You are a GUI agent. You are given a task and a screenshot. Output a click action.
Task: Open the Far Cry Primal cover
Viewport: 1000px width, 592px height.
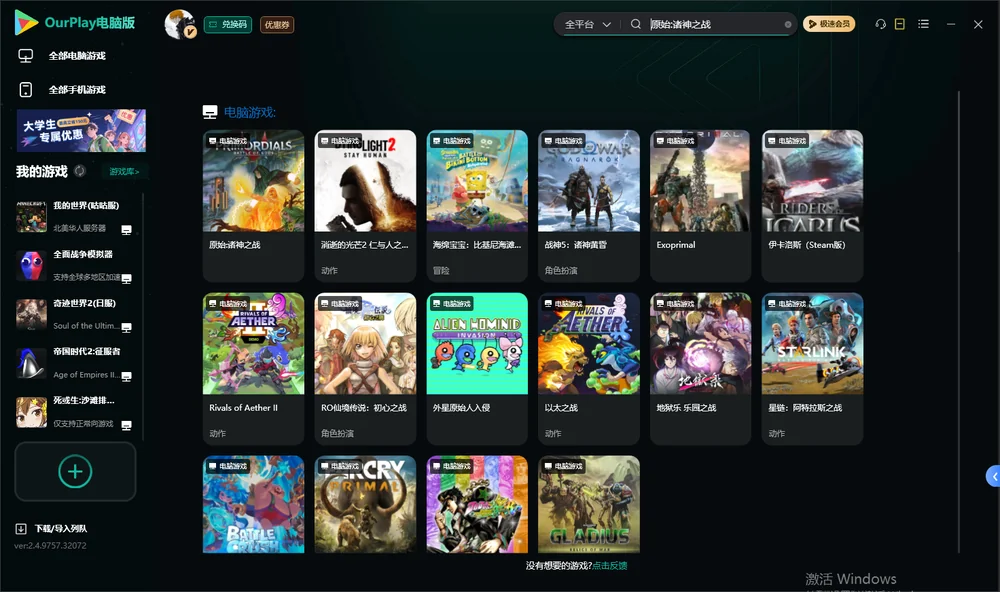click(365, 504)
